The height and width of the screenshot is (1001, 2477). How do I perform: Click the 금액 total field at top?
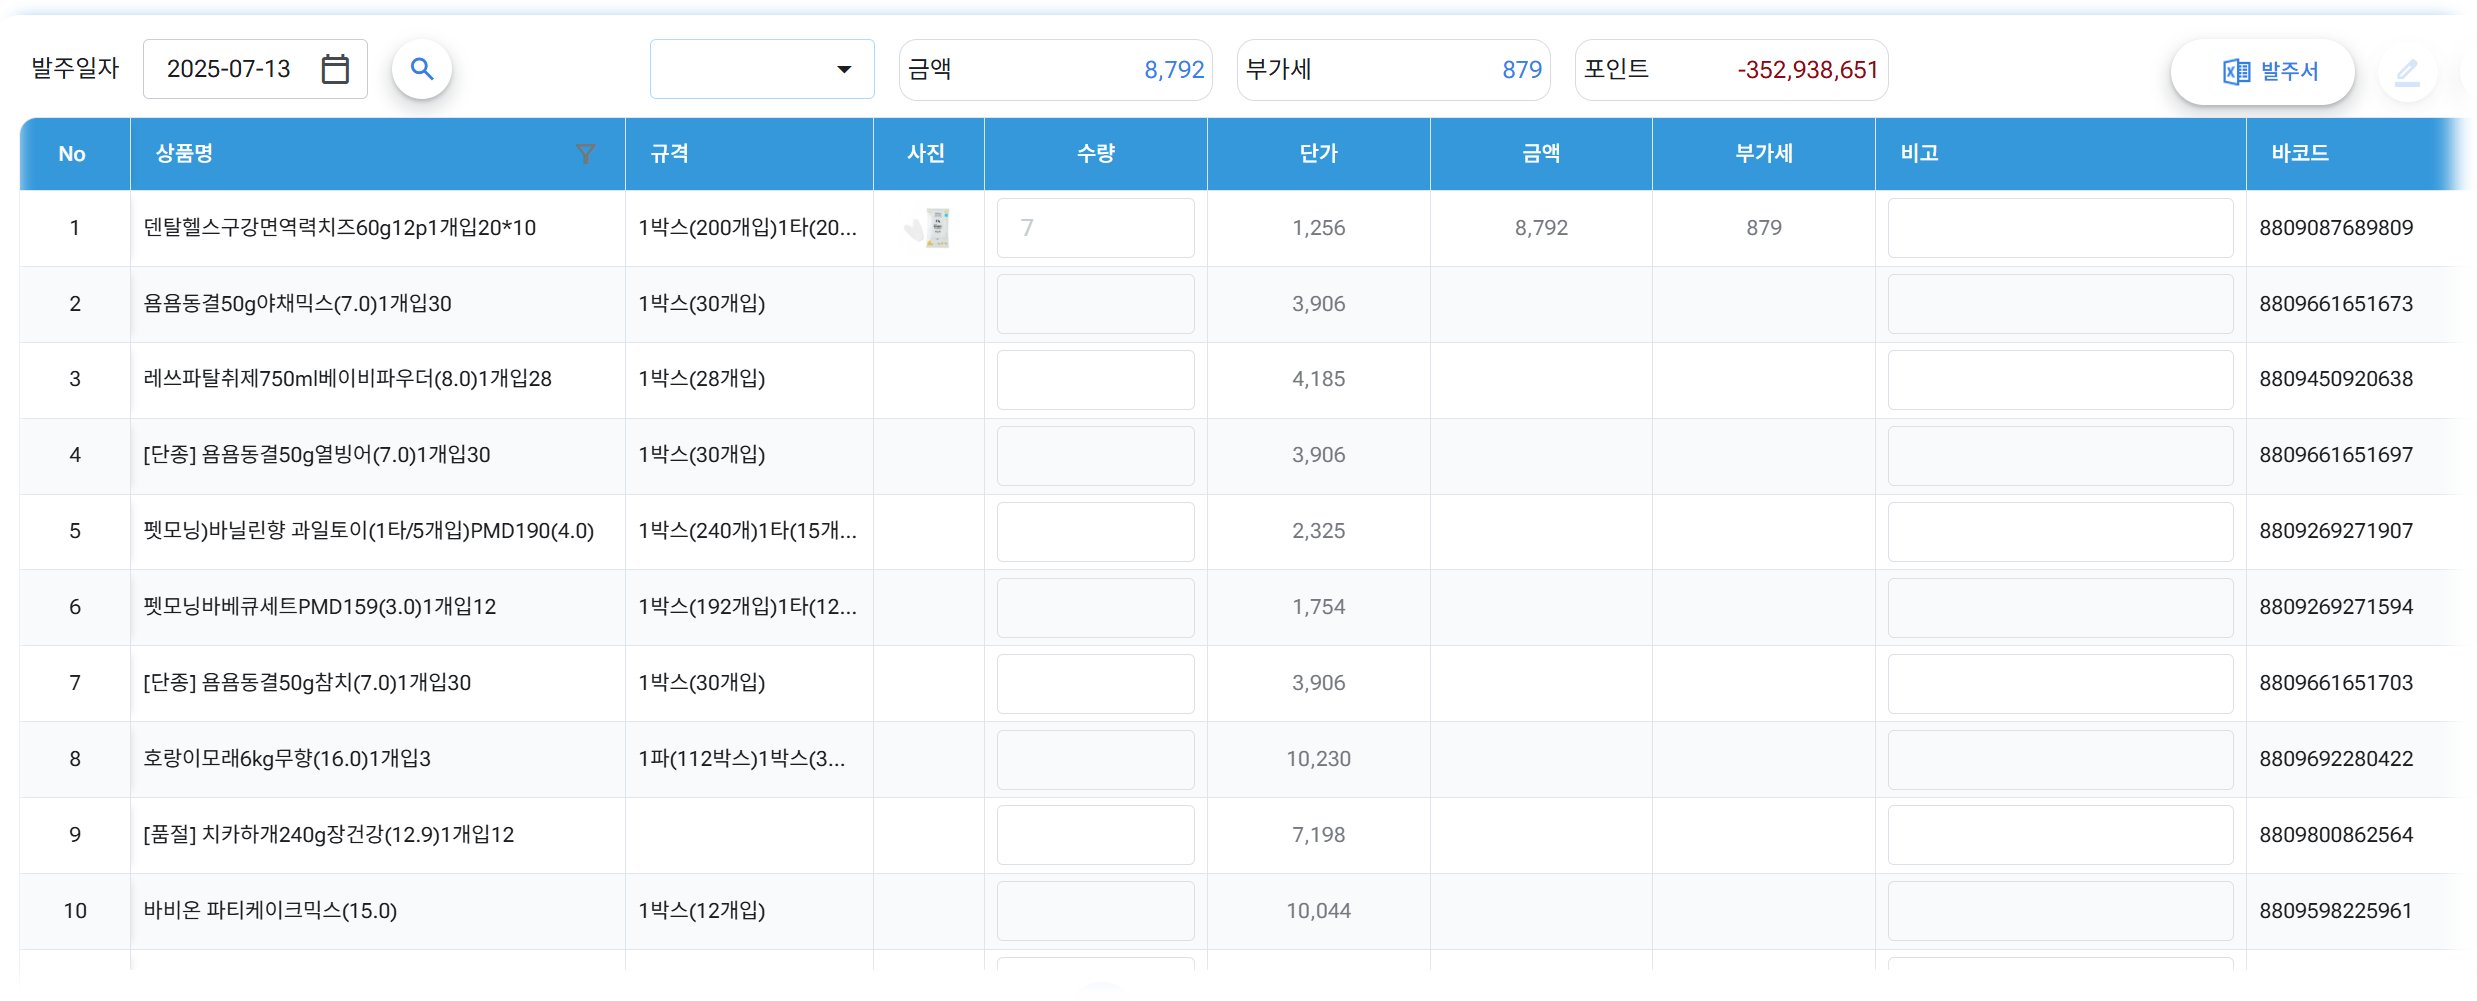[x=1055, y=70]
